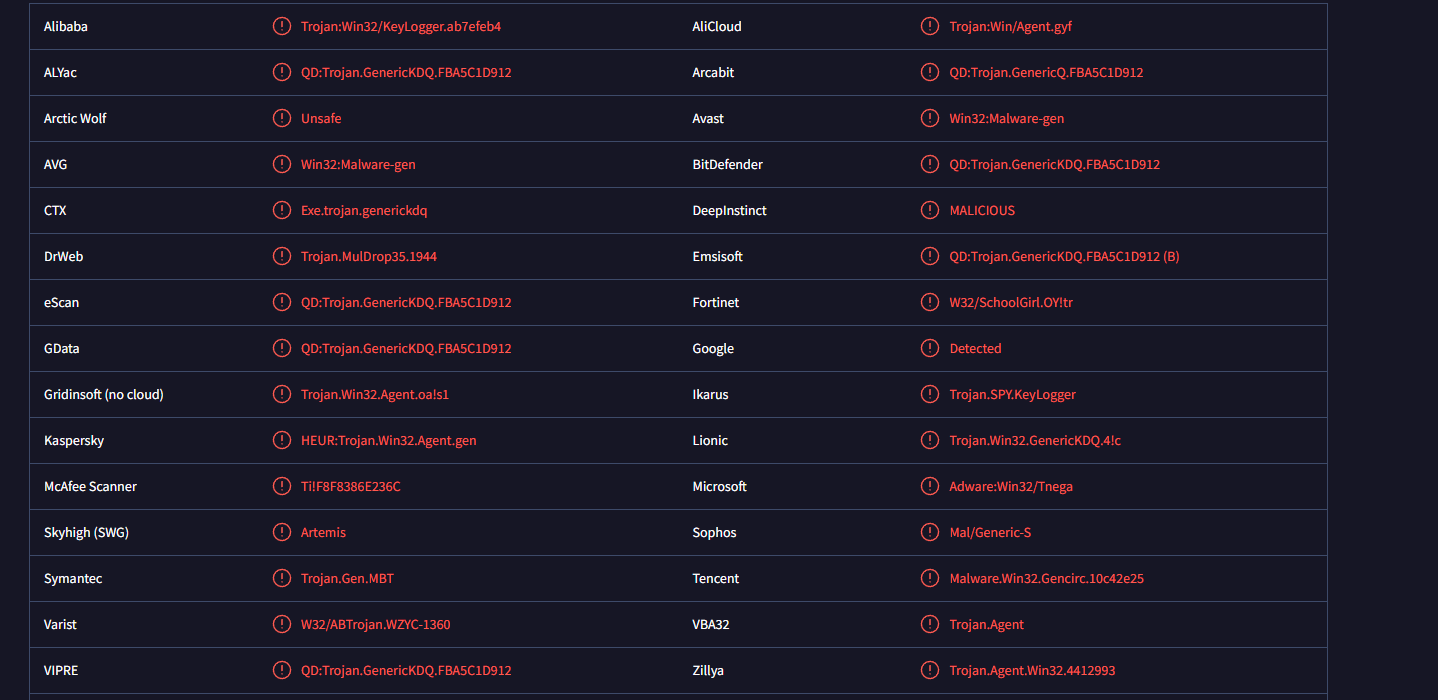Click the alert icon beside Google Detected
This screenshot has height=700, width=1438.
pyautogui.click(x=930, y=348)
